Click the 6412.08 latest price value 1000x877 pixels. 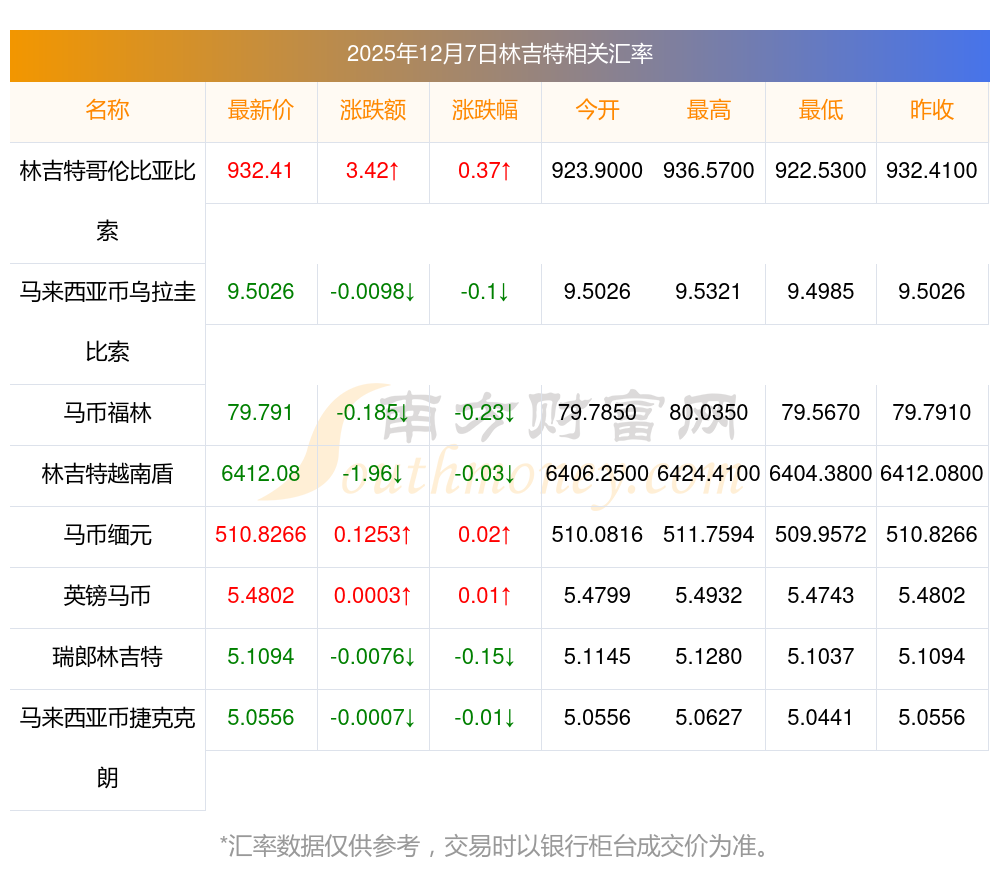(260, 474)
